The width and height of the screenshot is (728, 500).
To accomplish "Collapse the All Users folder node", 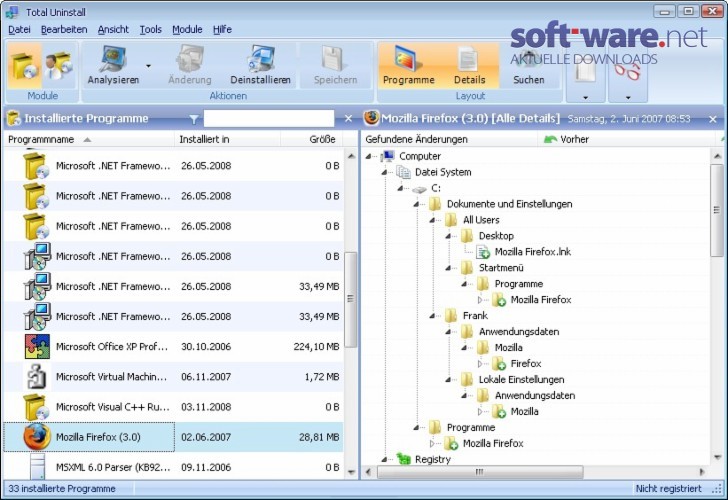I will 432,220.
